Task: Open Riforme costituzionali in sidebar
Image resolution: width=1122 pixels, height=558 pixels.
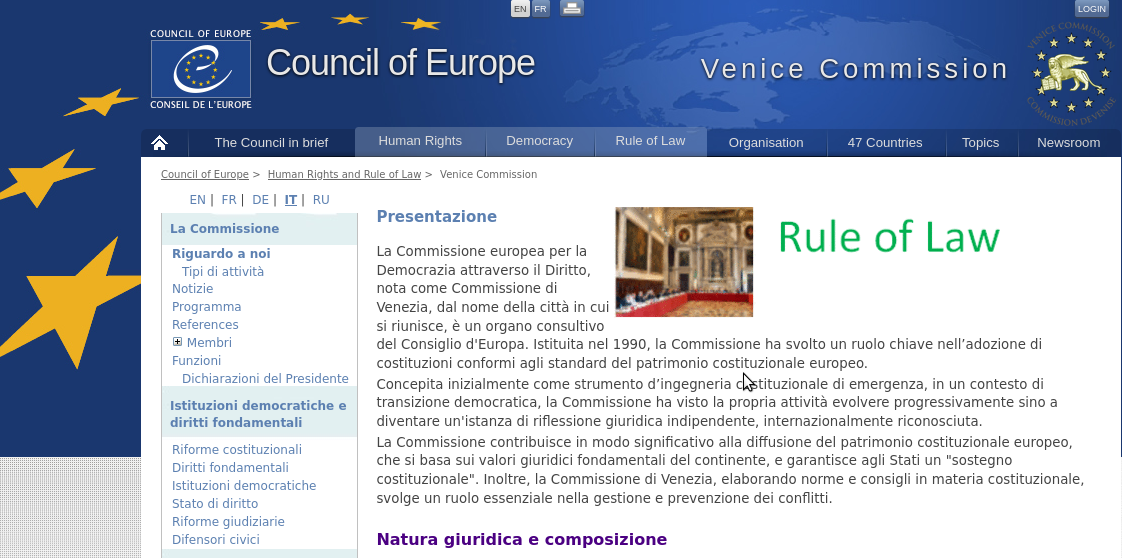Action: pos(237,450)
